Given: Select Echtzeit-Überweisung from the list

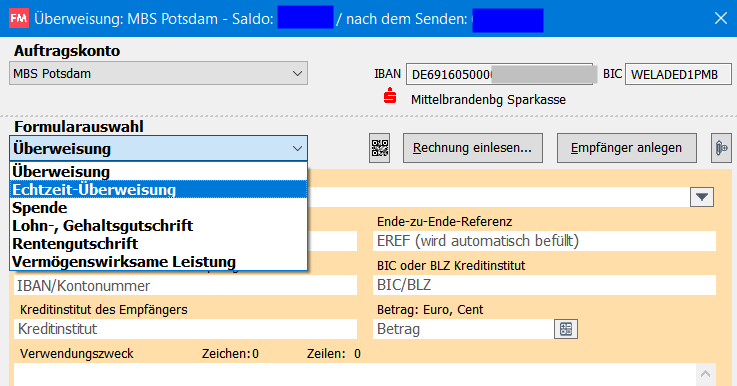Looking at the screenshot, I should pyautogui.click(x=158, y=189).
